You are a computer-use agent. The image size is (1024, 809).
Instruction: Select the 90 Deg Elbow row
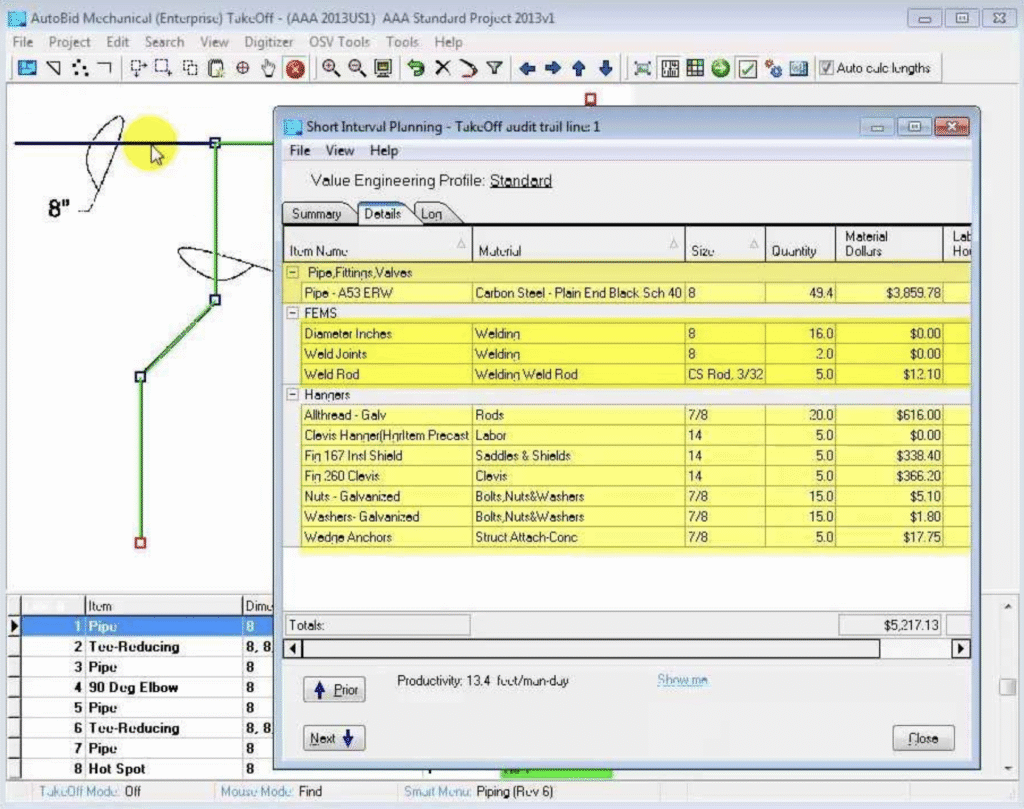click(x=147, y=687)
